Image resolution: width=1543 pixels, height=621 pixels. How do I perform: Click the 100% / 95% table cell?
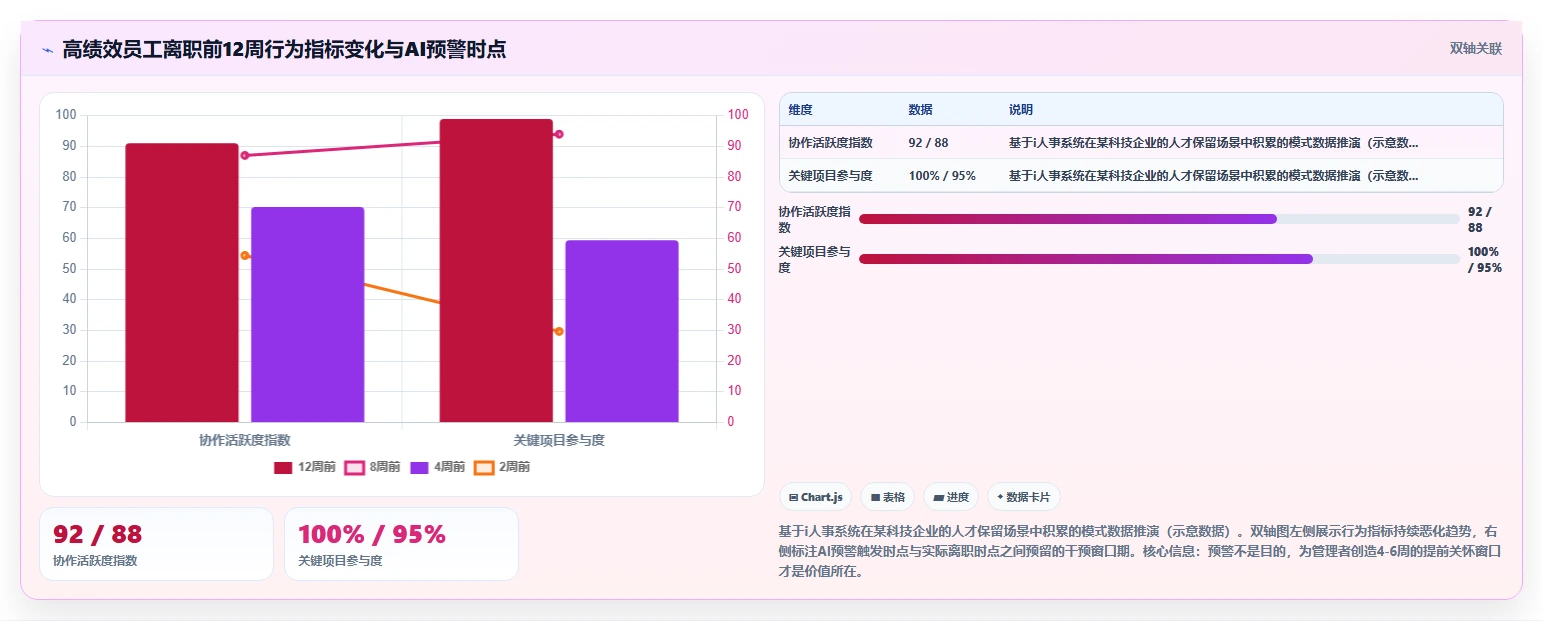point(942,176)
